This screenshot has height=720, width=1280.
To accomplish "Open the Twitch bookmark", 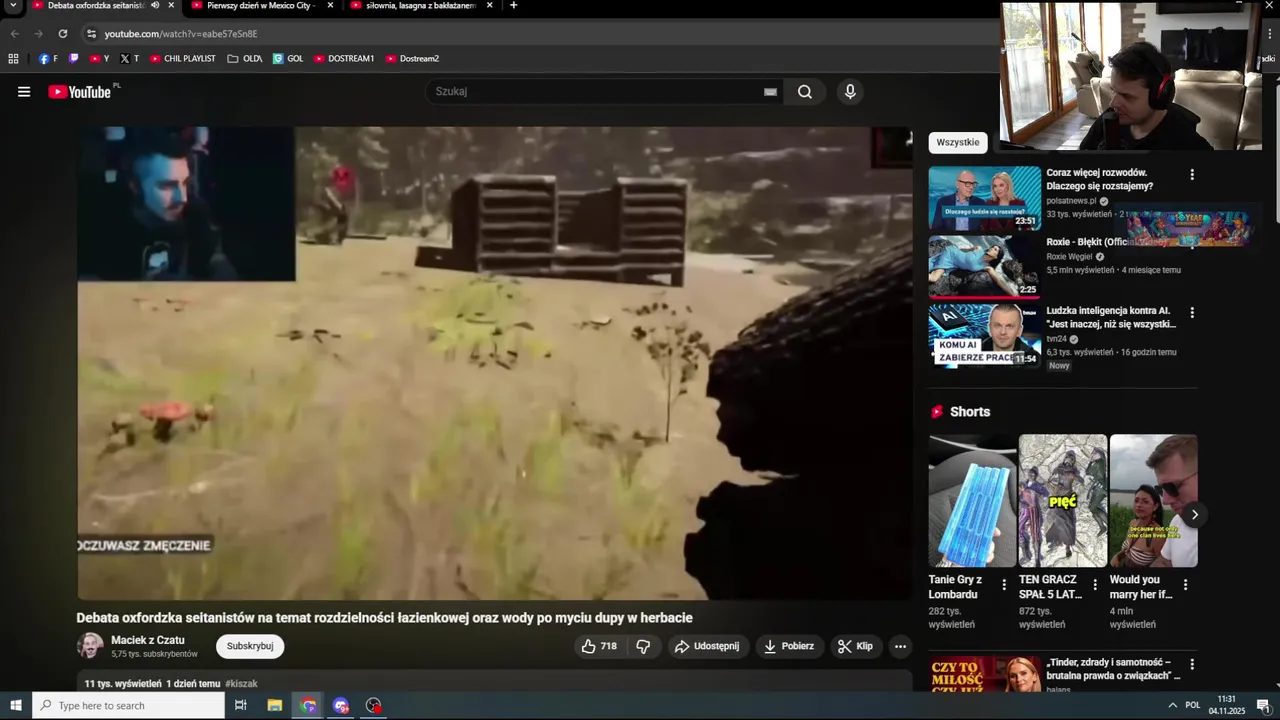I will pos(74,59).
